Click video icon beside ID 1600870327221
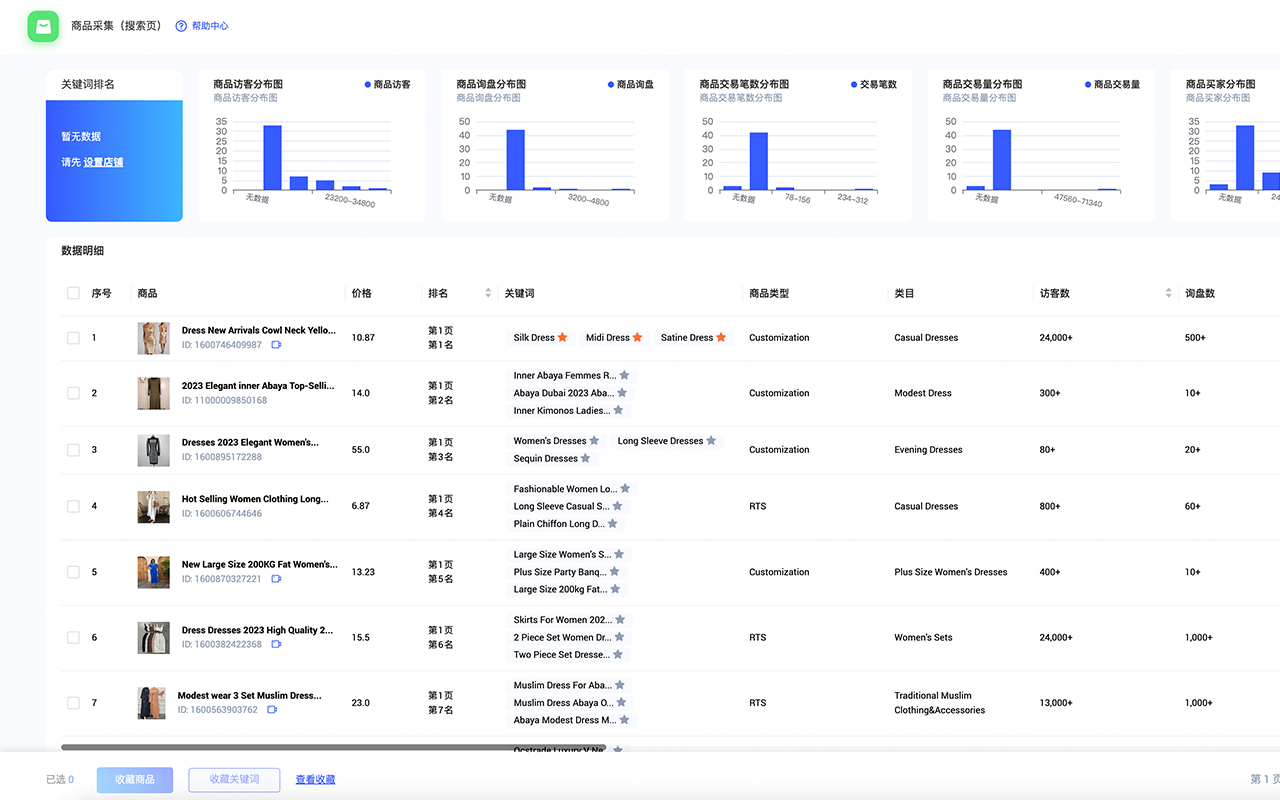1280x800 pixels. 276,579
